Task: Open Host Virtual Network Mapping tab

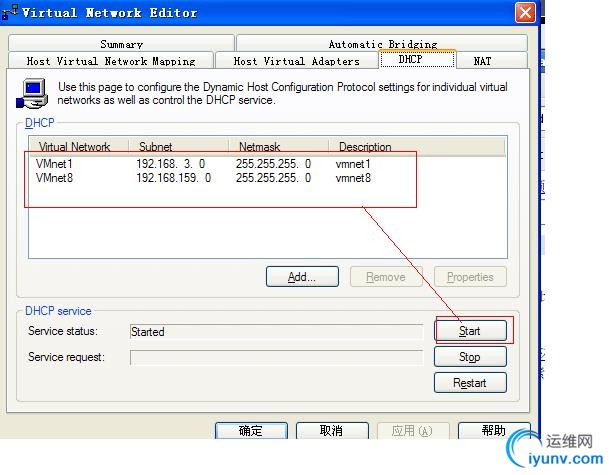Action: (111, 61)
